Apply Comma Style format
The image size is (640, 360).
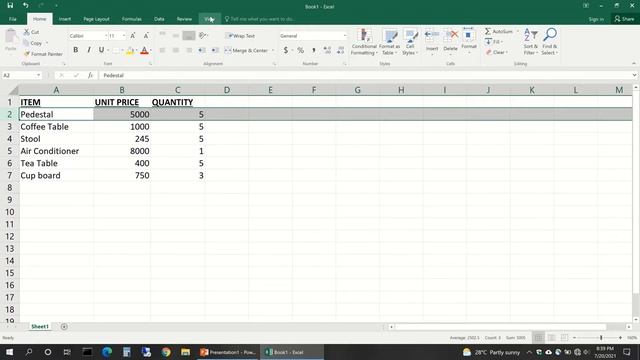pyautogui.click(x=313, y=50)
